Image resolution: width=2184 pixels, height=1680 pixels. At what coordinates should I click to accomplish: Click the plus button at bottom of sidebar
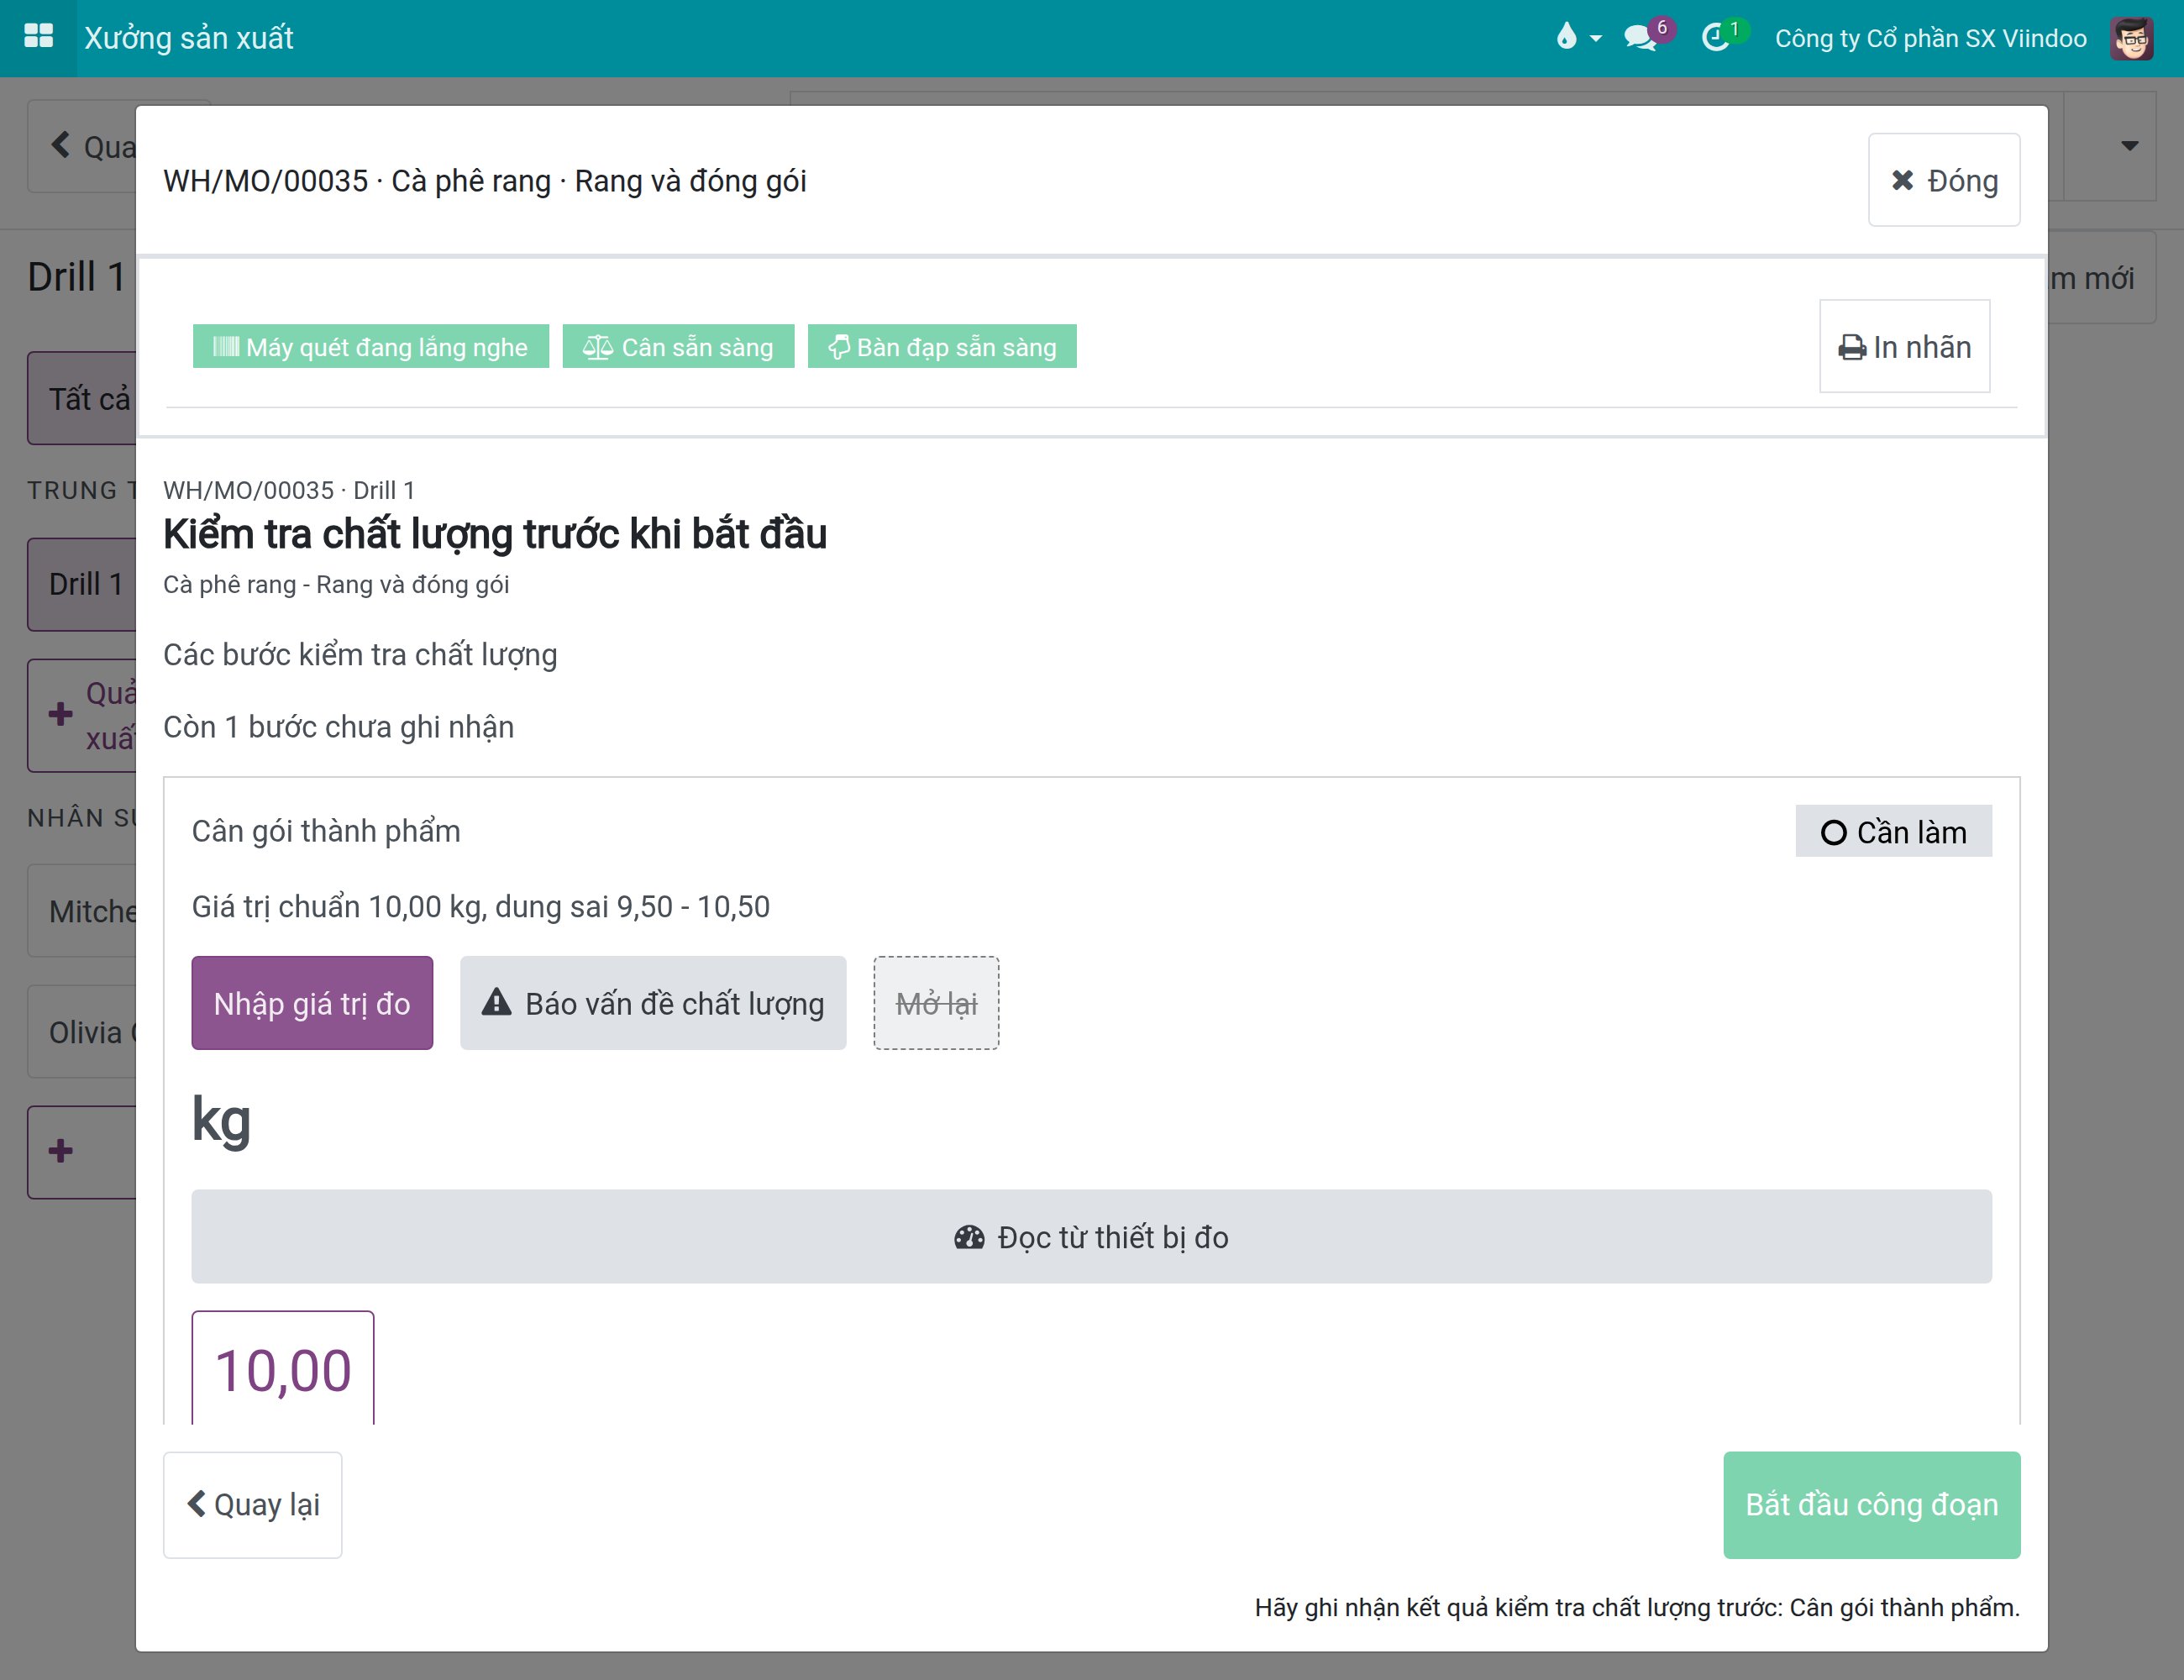82,1151
